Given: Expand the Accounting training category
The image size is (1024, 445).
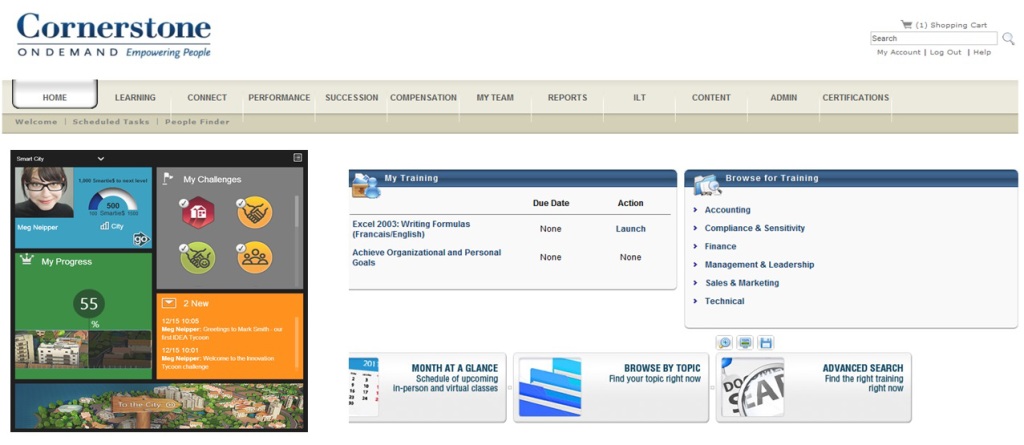Looking at the screenshot, I should point(727,210).
